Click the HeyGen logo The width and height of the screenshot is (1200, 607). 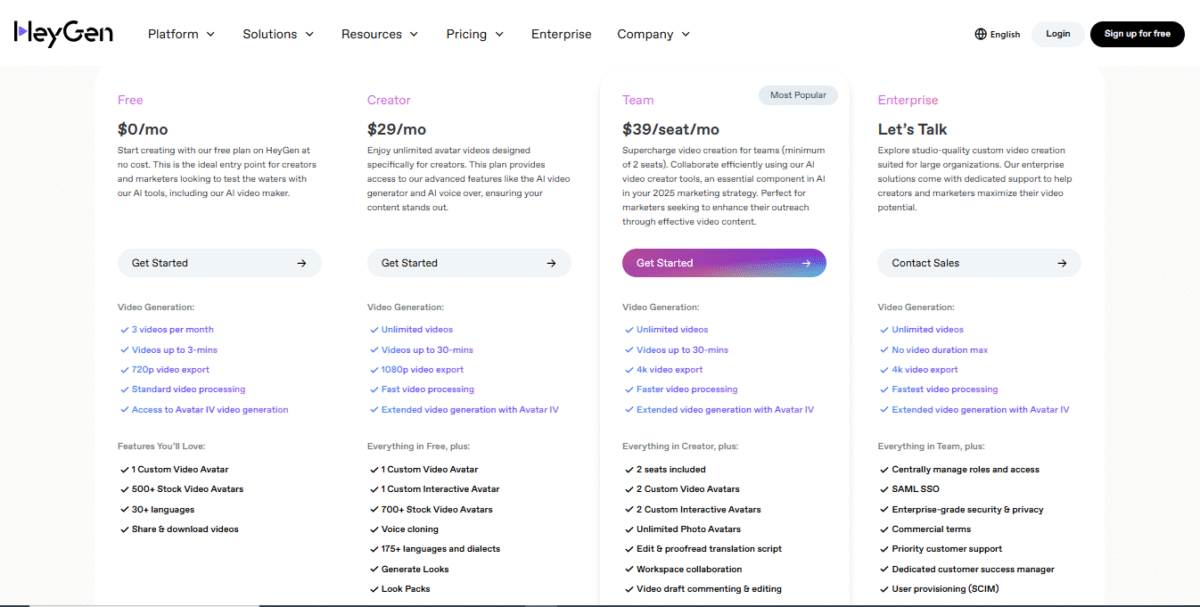tap(62, 33)
